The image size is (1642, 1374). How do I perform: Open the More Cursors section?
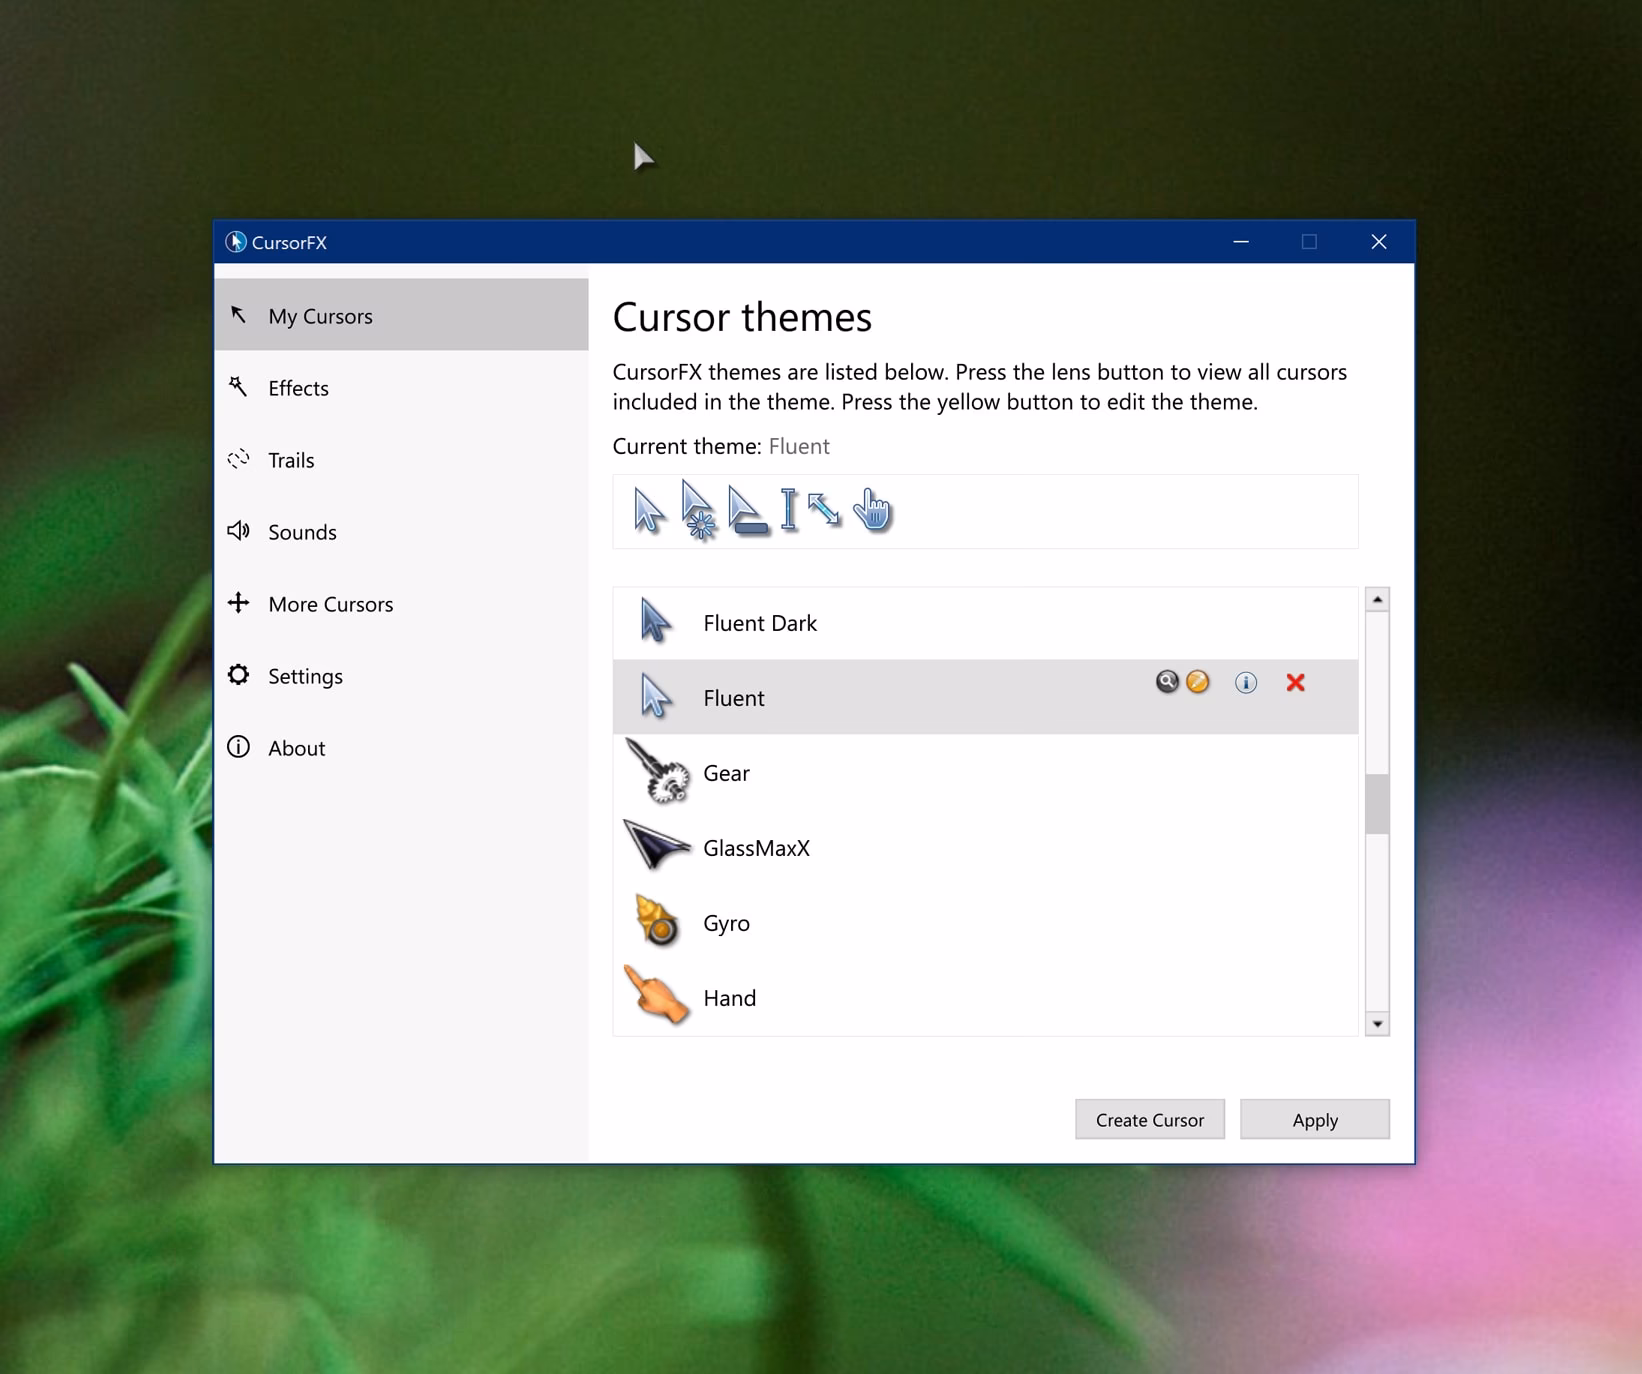[401, 603]
